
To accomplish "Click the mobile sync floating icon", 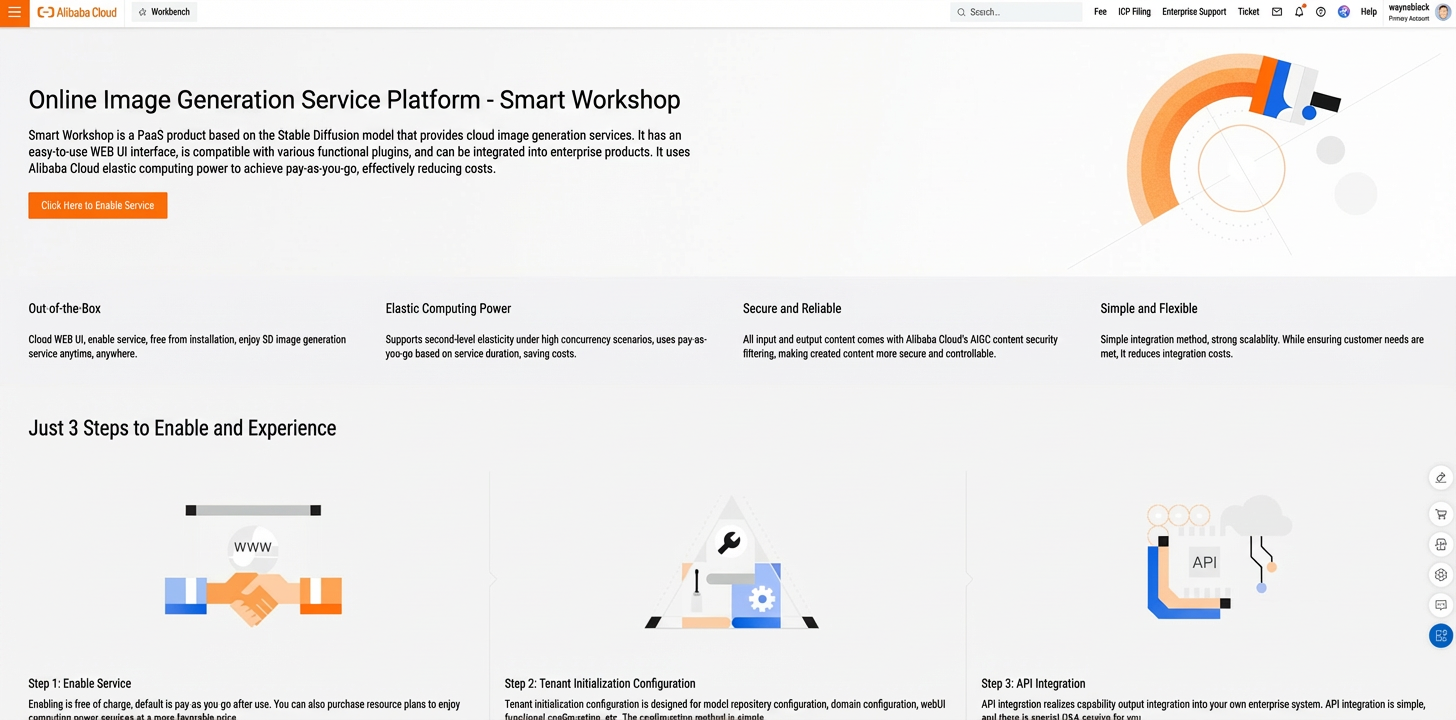I will click(1441, 545).
